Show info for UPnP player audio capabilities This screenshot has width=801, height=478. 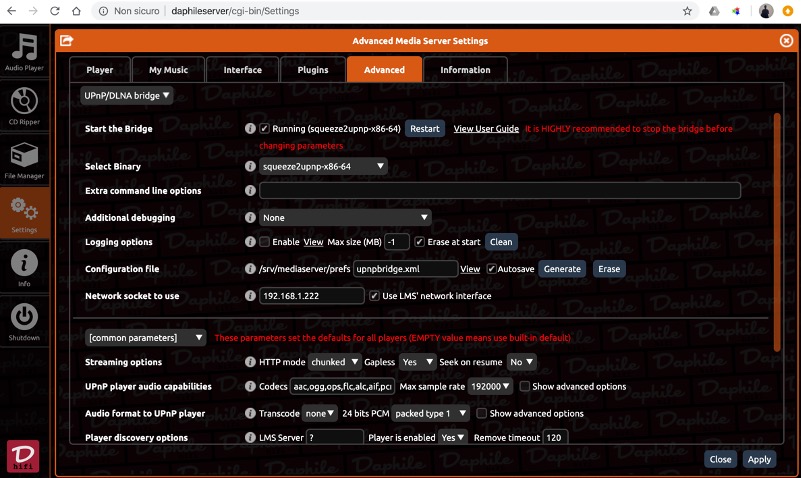click(250, 386)
